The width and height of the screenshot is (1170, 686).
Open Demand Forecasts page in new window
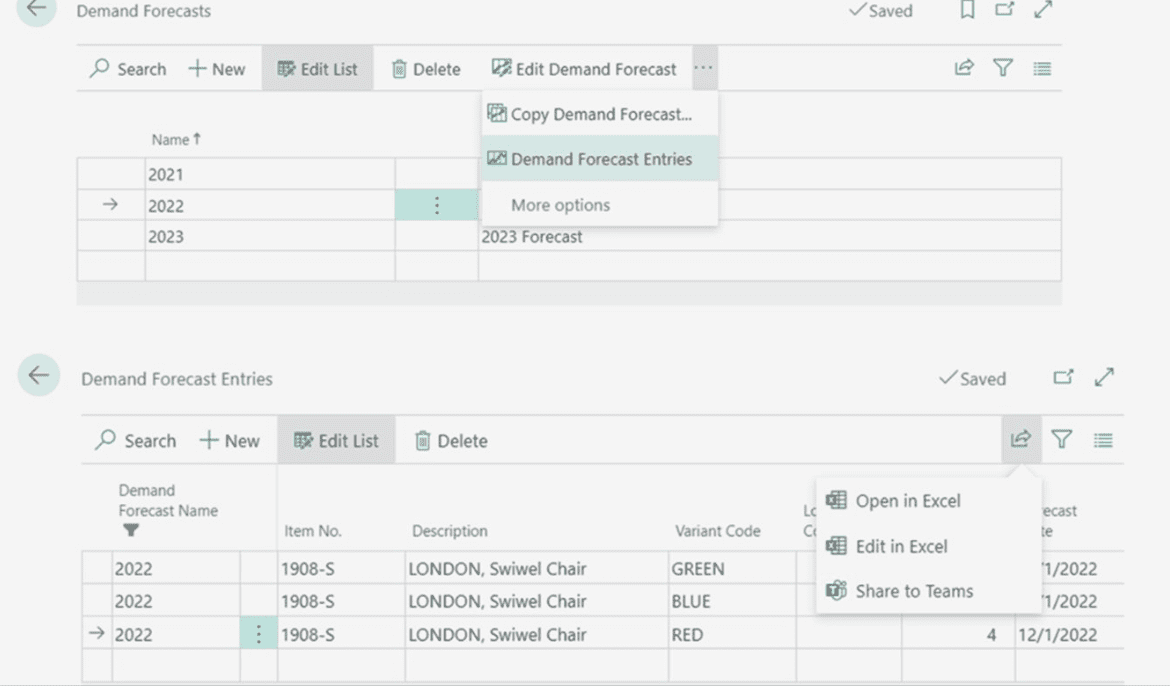pyautogui.click(x=1004, y=11)
